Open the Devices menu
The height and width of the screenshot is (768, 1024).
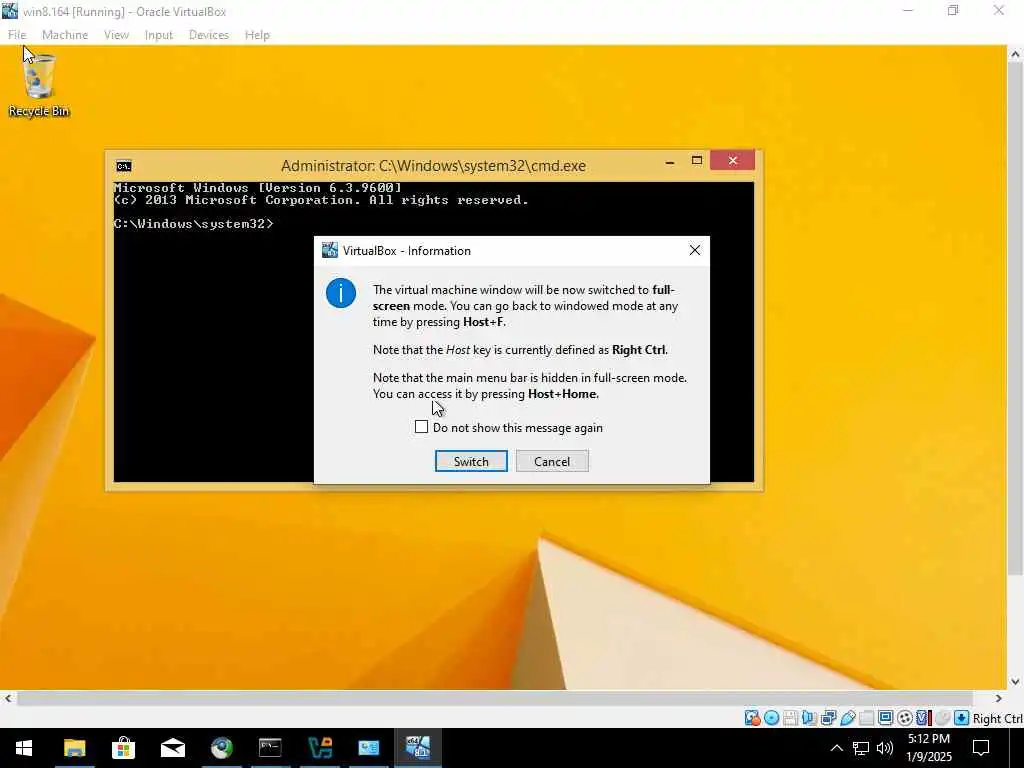click(x=209, y=35)
